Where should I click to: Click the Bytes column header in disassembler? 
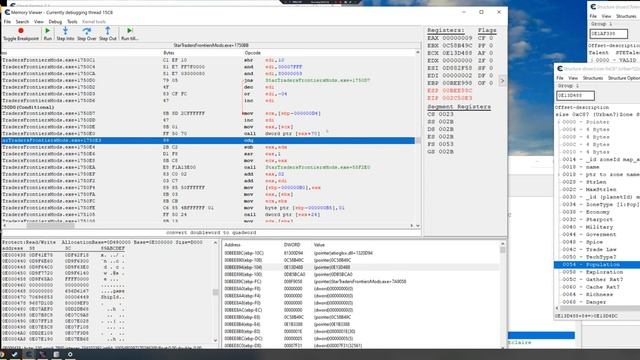(x=169, y=53)
